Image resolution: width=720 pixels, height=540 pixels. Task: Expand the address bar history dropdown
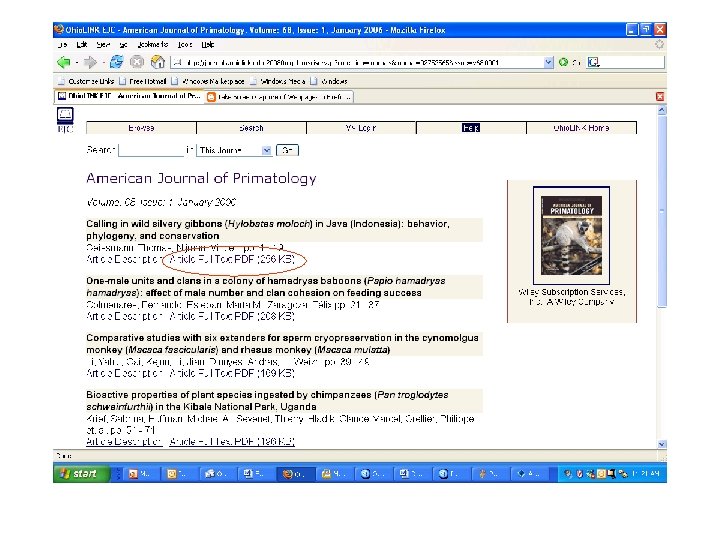(x=548, y=62)
